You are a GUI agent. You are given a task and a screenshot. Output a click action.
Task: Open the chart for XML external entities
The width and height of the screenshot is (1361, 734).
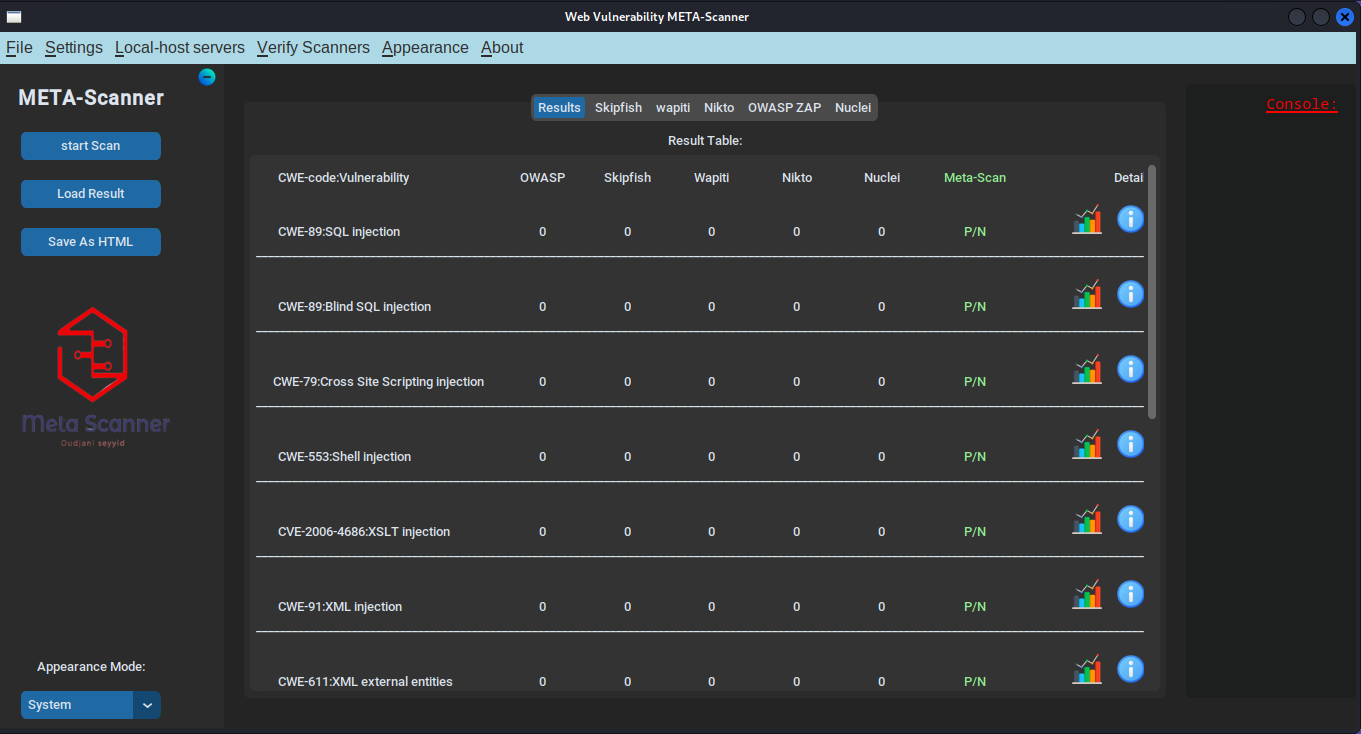click(x=1086, y=668)
